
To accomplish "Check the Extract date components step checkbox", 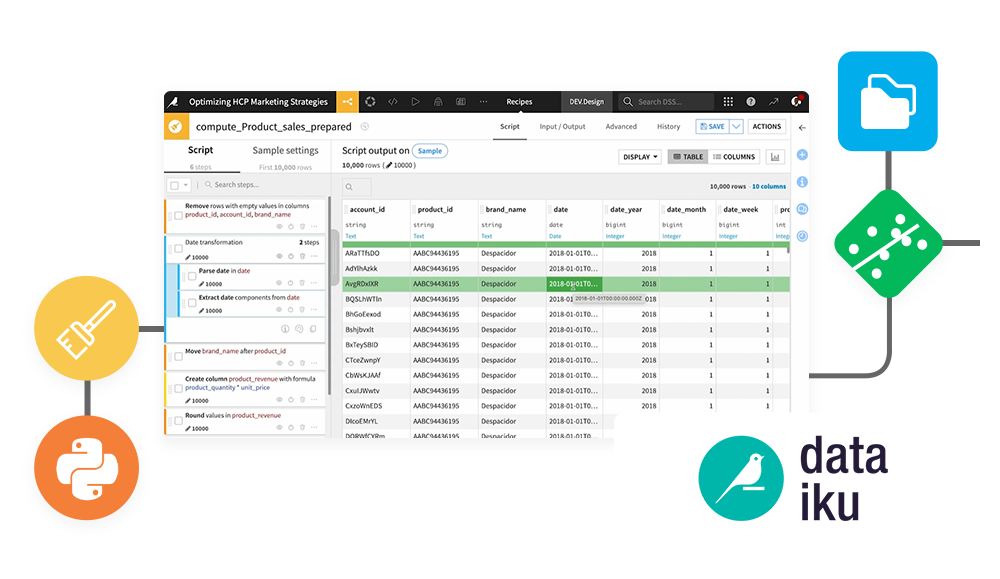I will (x=192, y=303).
